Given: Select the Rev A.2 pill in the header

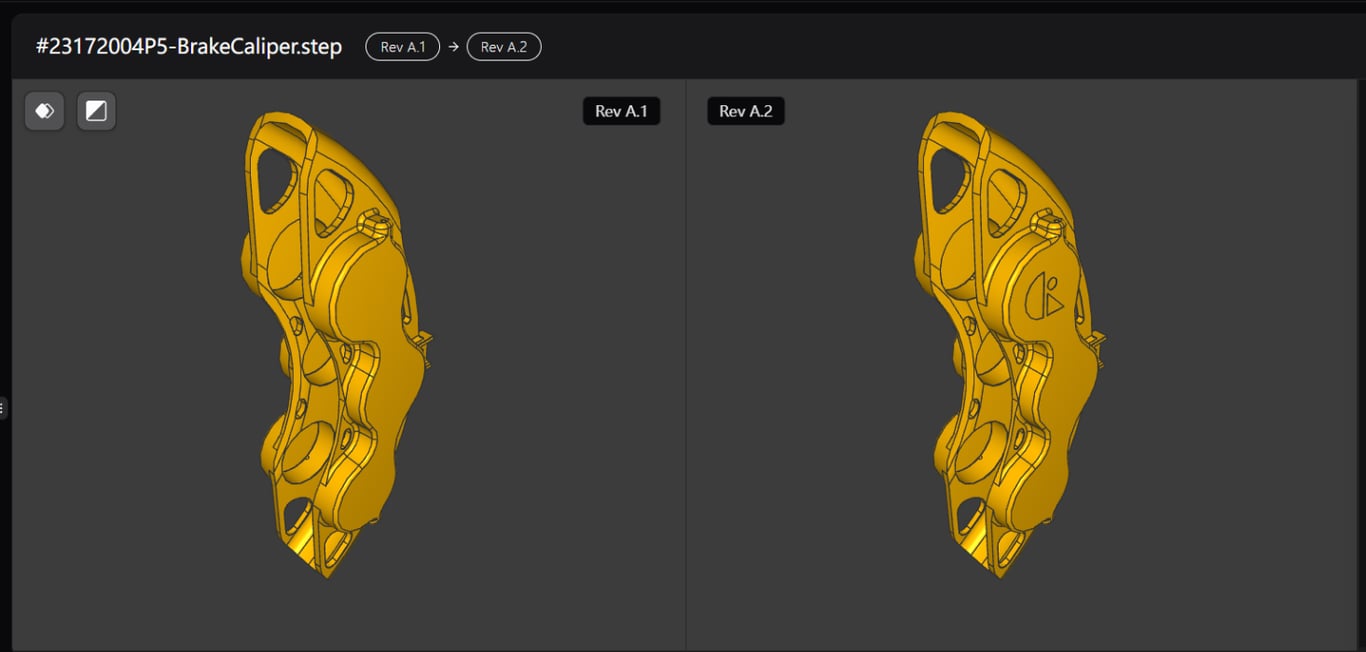Looking at the screenshot, I should [x=504, y=47].
